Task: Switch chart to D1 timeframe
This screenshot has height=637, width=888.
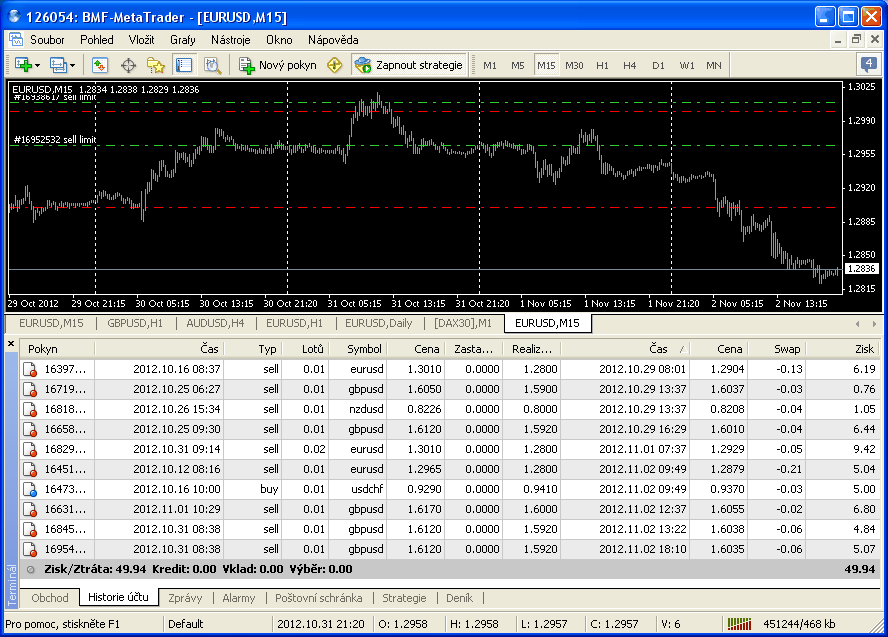Action: click(658, 66)
